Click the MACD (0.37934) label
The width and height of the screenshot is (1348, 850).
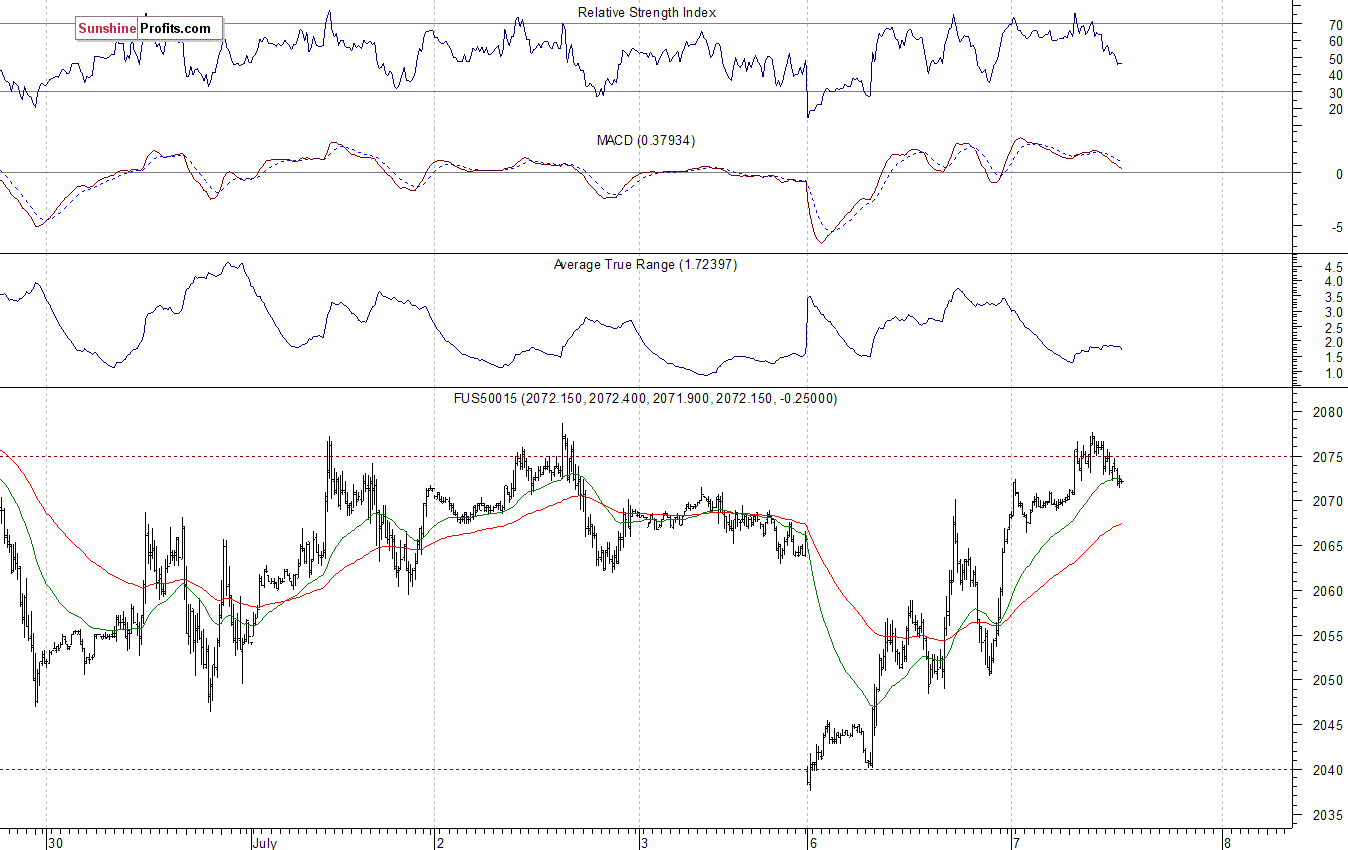(646, 141)
